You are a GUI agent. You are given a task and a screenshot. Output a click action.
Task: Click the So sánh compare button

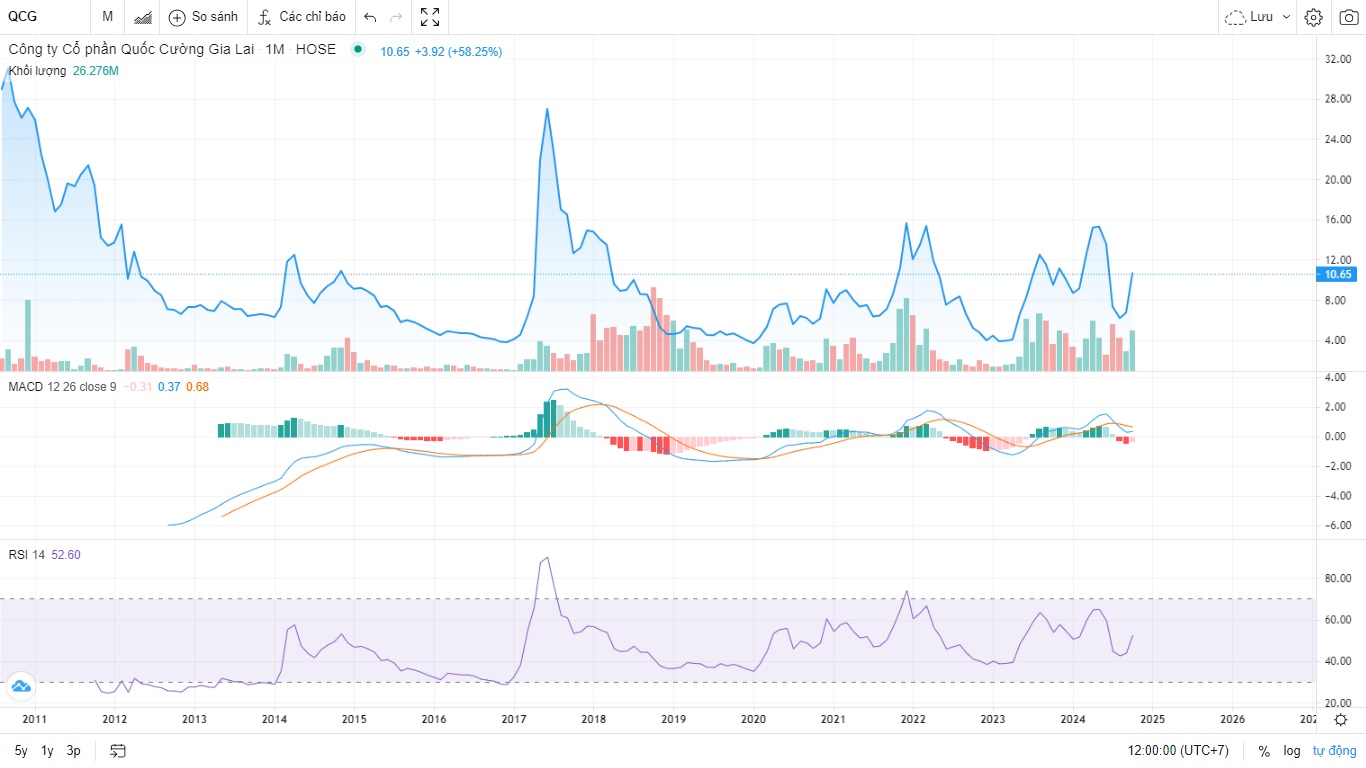204,17
